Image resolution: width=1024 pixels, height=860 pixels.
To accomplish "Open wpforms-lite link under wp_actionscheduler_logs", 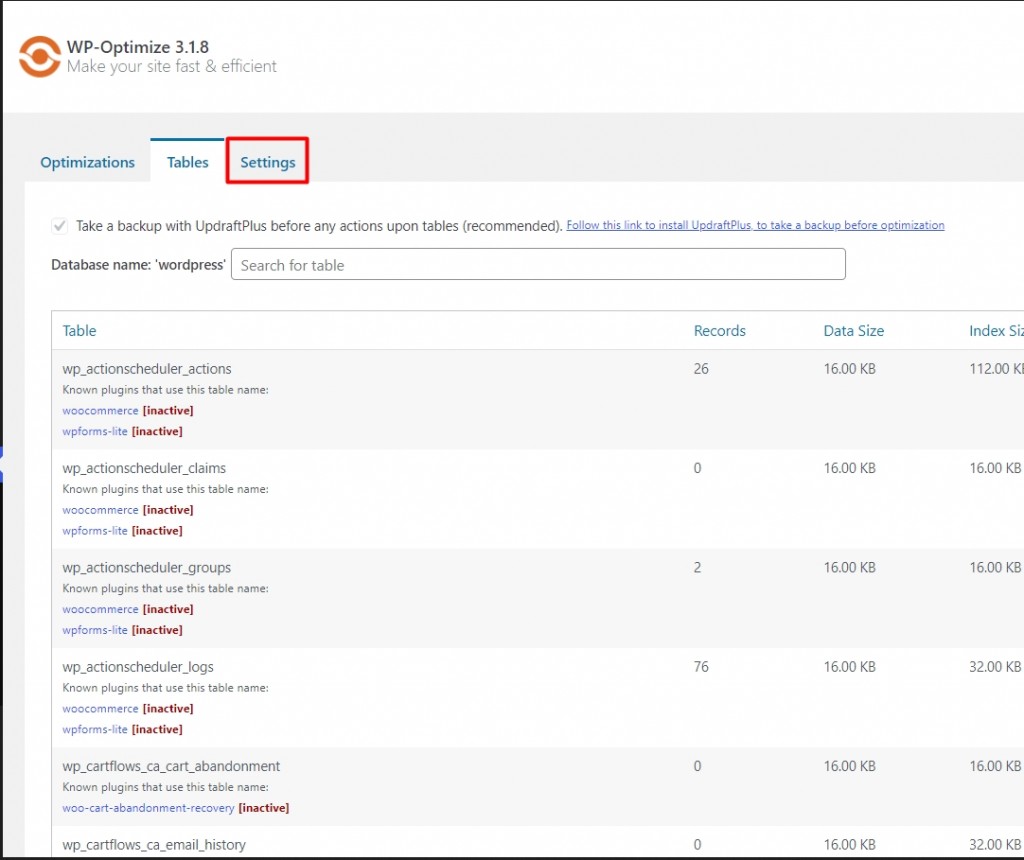I will point(95,729).
